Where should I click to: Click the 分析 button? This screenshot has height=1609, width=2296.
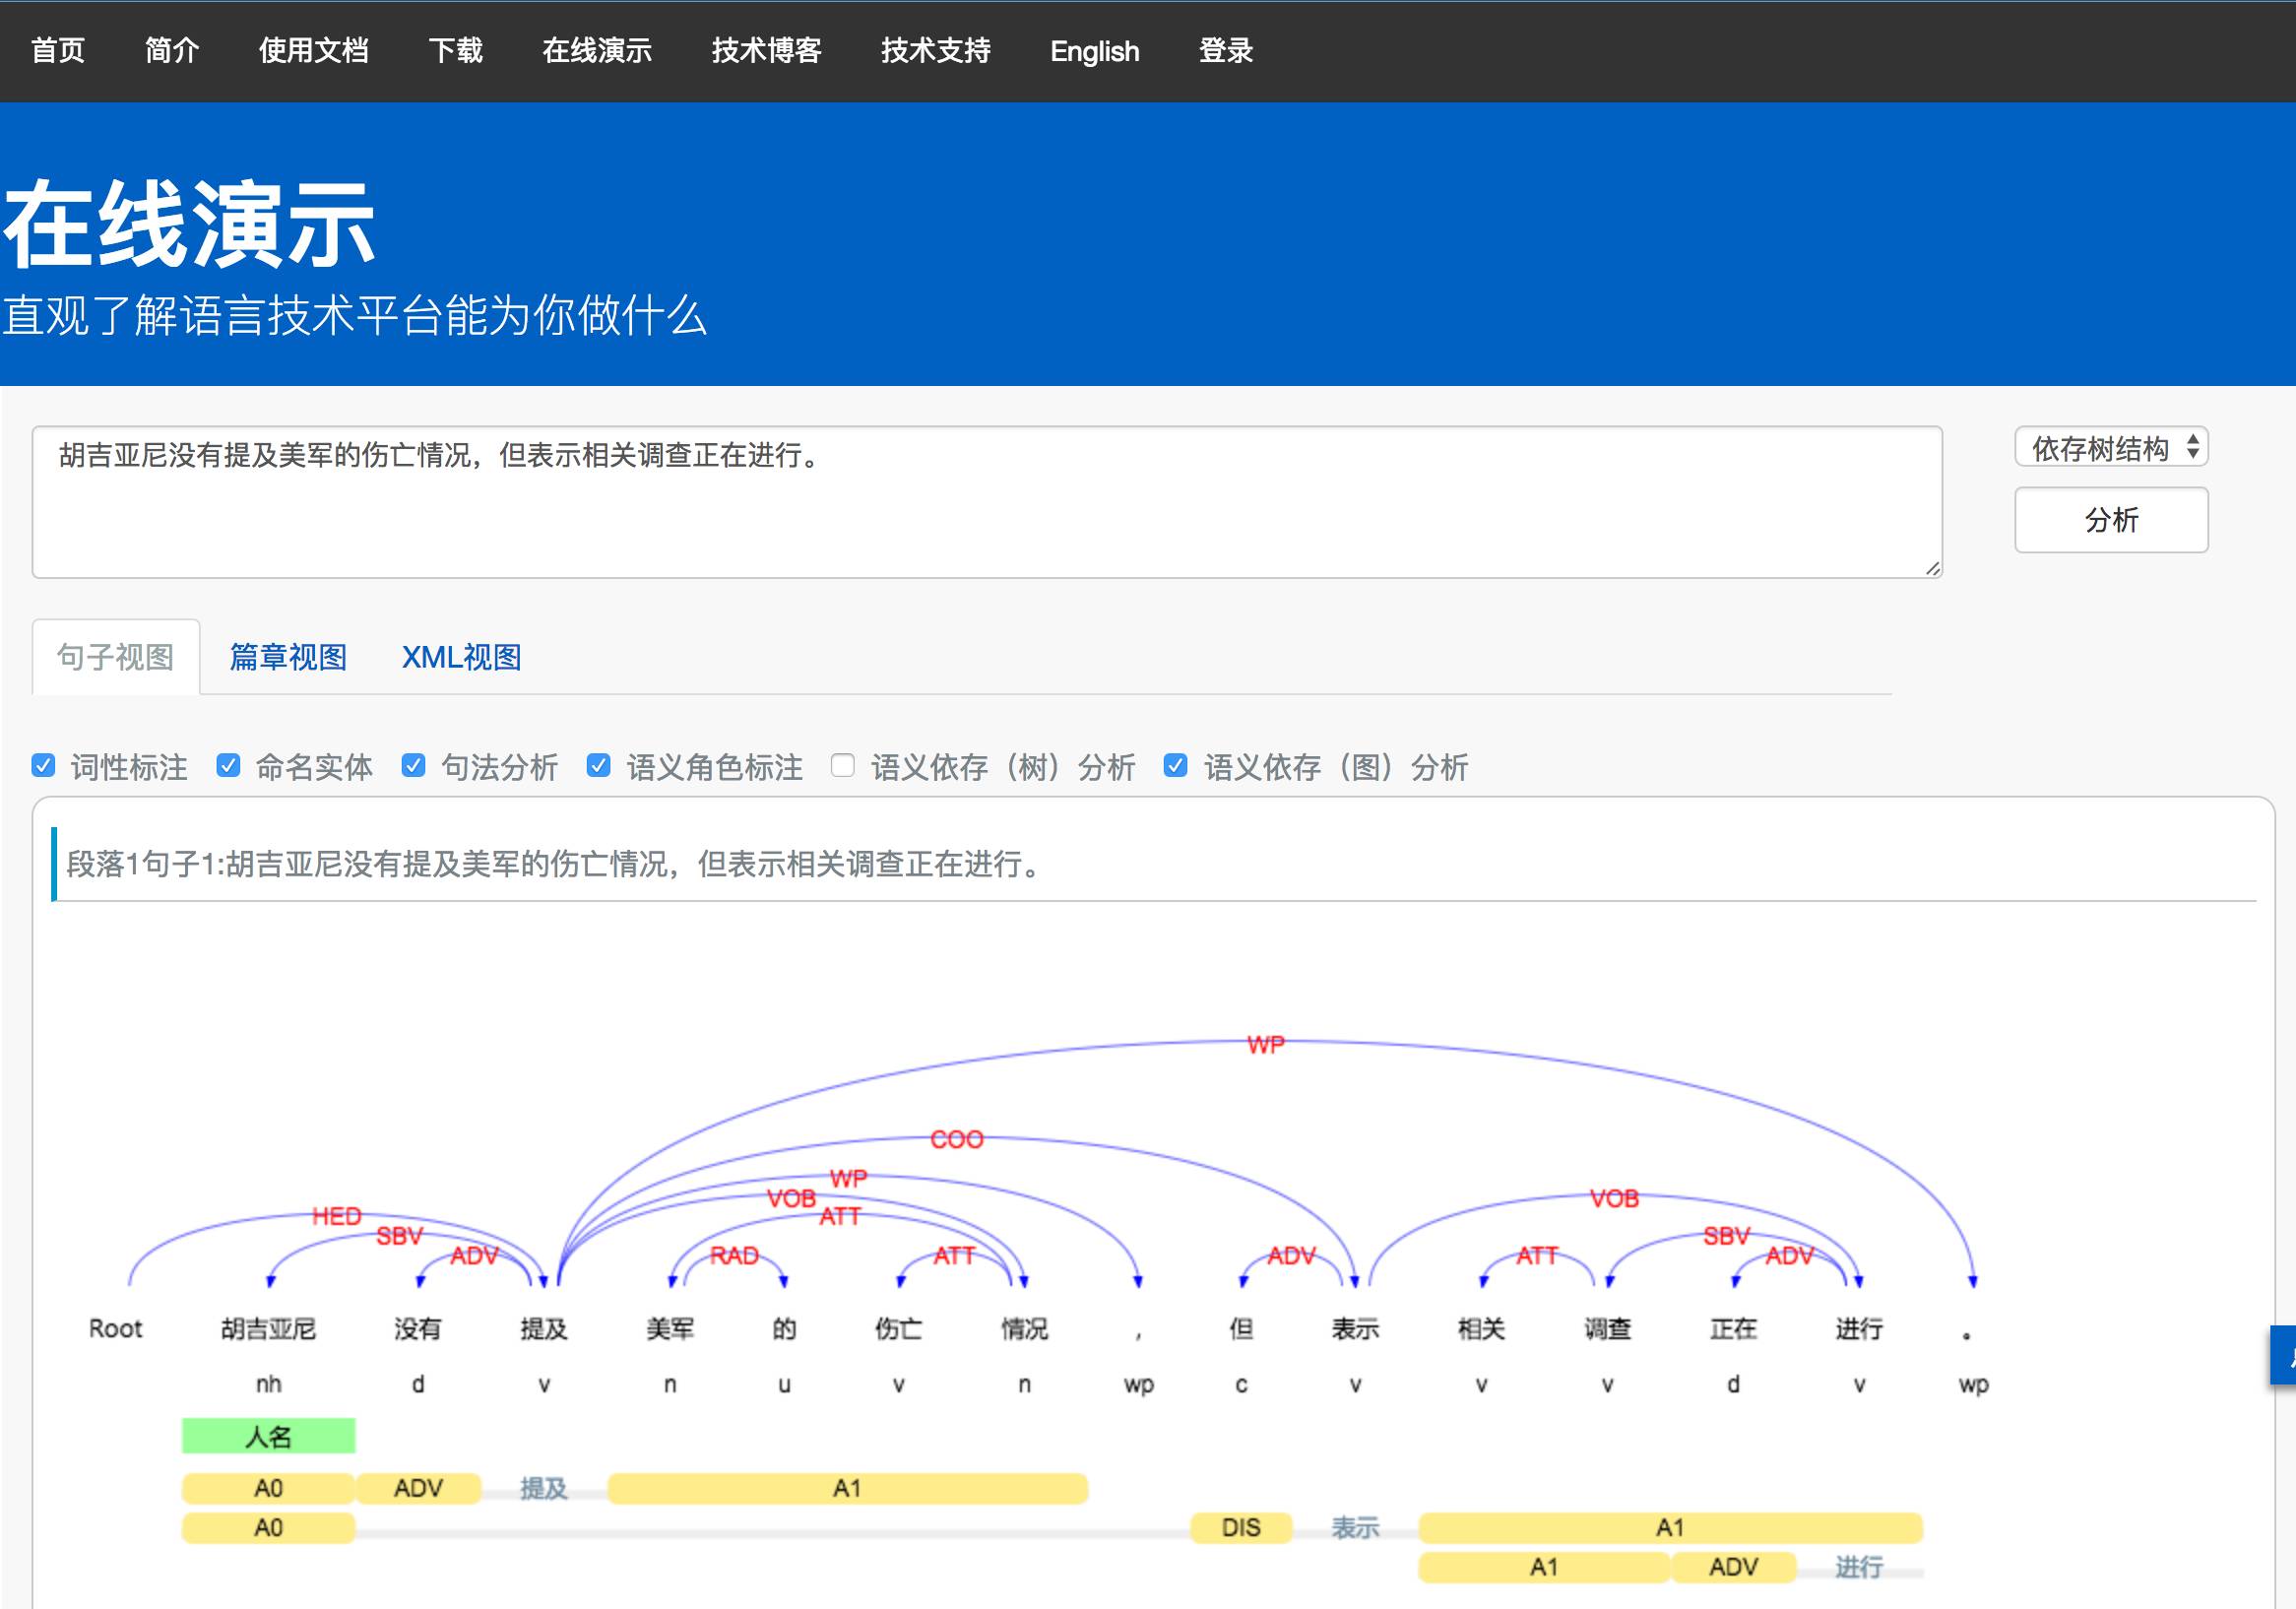click(2110, 520)
